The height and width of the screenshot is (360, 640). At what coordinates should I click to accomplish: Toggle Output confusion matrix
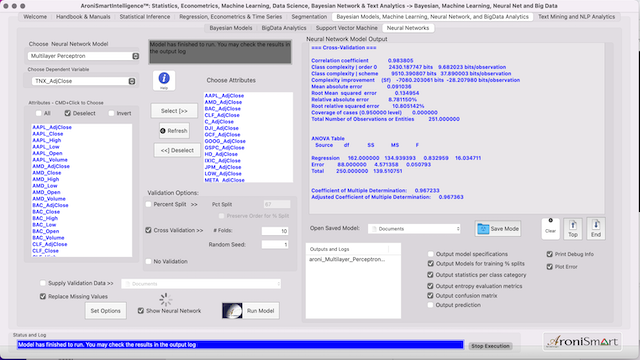(430, 296)
